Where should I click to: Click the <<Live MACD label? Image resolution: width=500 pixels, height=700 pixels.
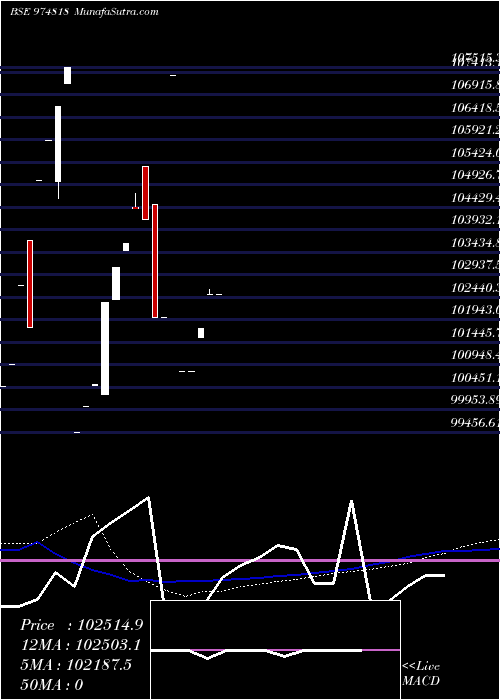[x=421, y=673]
